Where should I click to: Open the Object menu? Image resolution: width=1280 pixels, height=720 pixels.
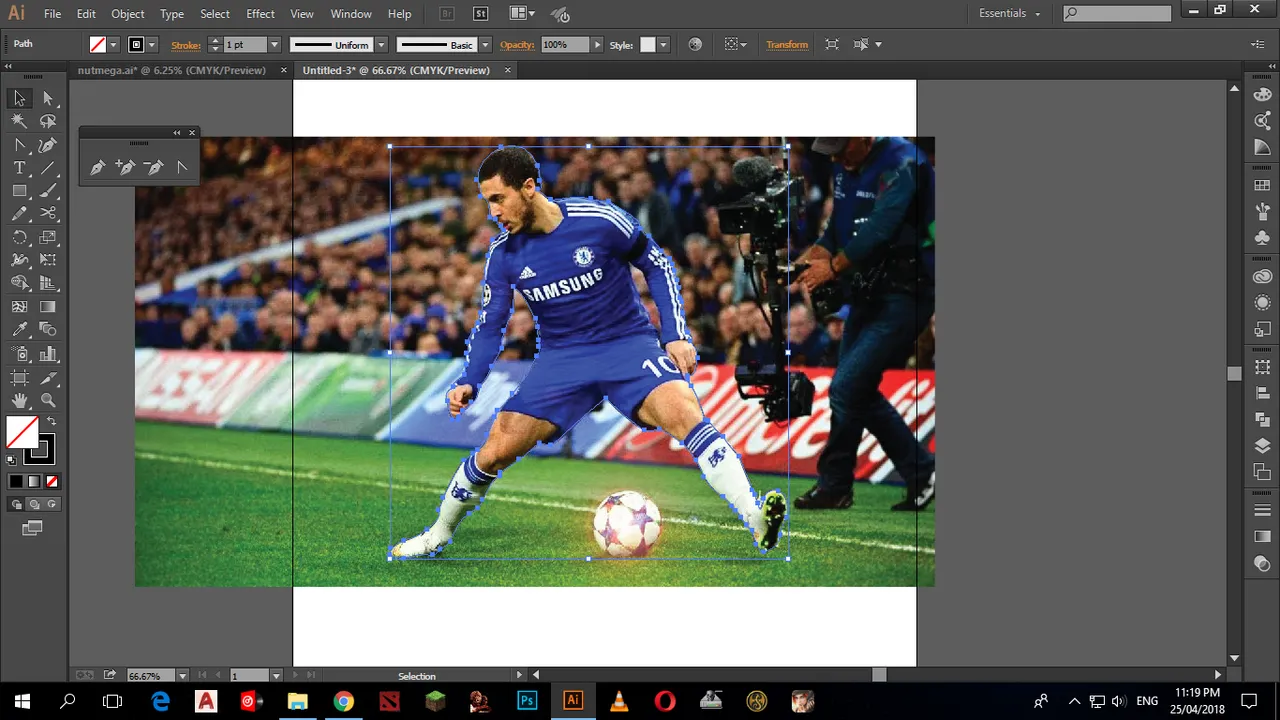pos(127,14)
